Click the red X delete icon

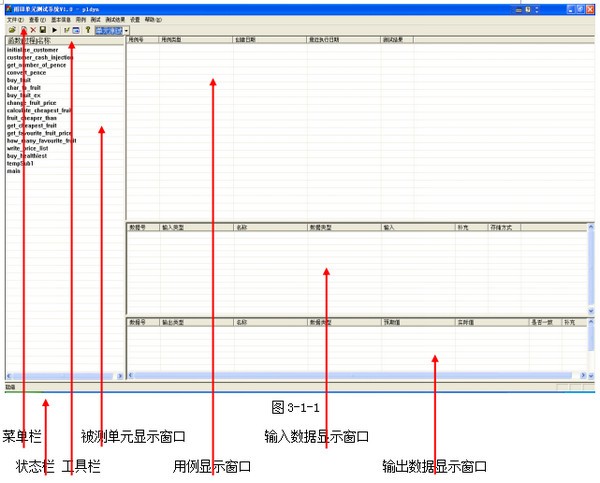pyautogui.click(x=32, y=30)
